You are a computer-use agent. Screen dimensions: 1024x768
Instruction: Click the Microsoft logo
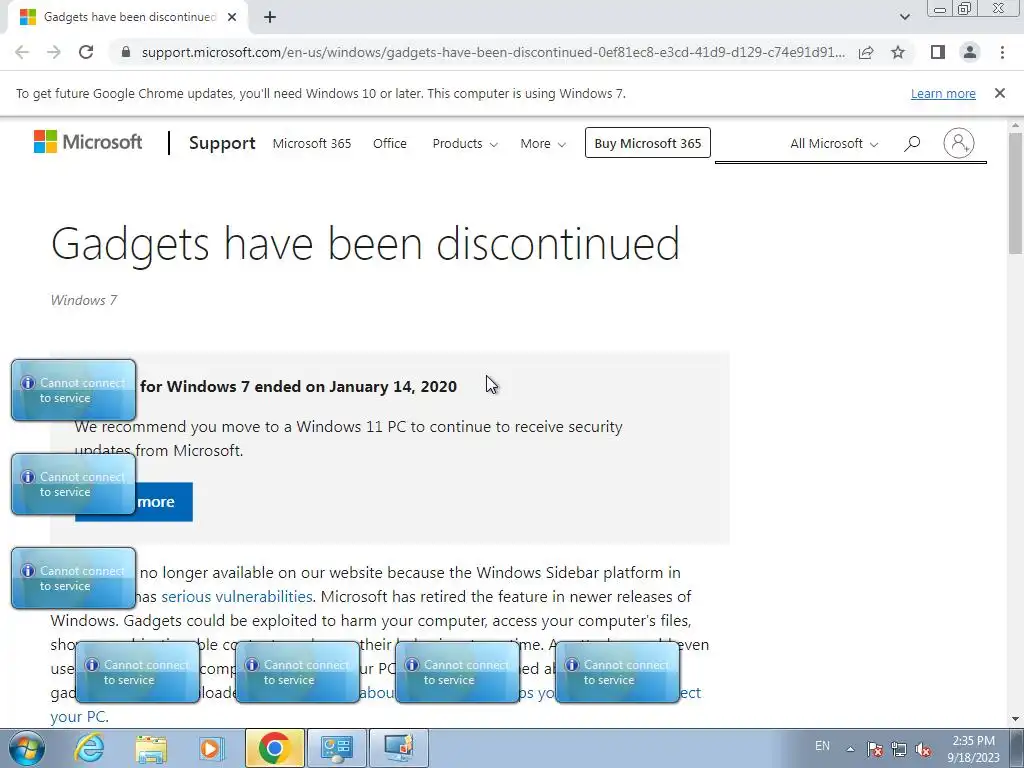(x=88, y=142)
